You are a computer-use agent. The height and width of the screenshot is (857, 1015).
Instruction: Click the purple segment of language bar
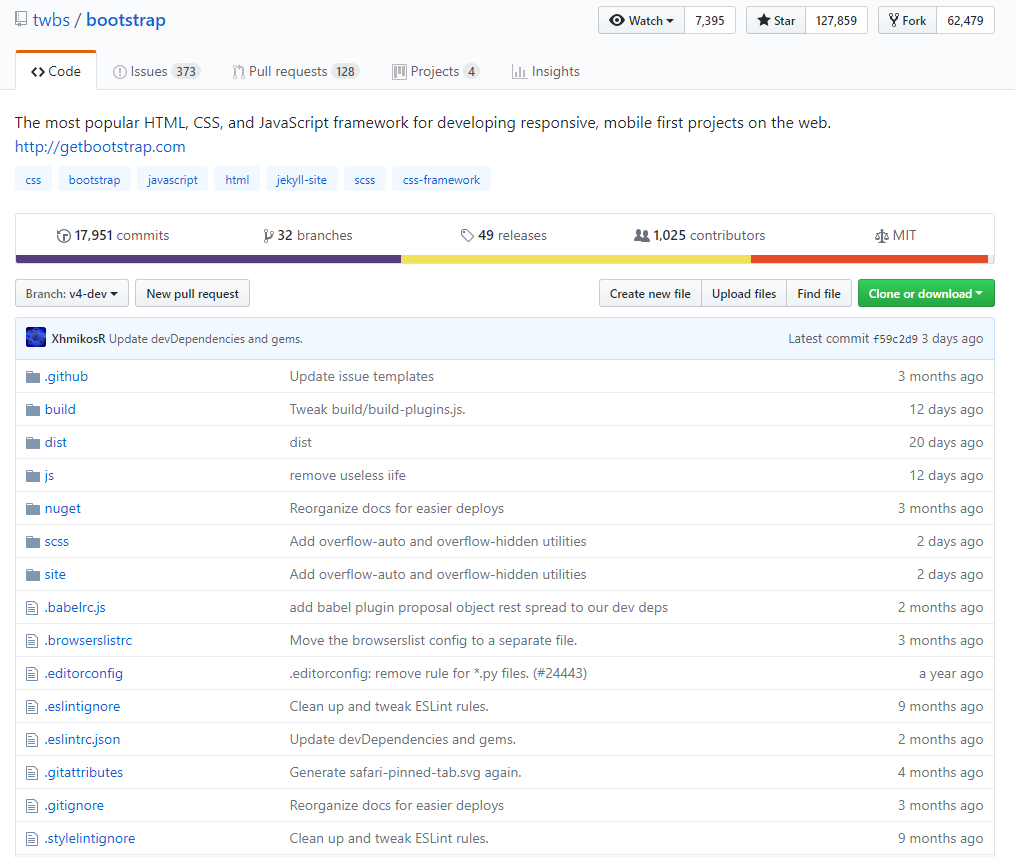click(x=208, y=259)
